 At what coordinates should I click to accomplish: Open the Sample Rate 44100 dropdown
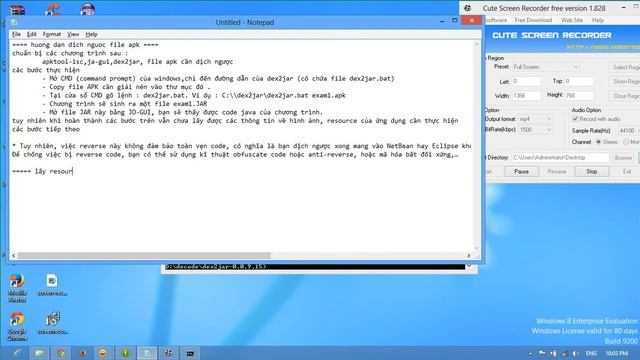(x=628, y=131)
